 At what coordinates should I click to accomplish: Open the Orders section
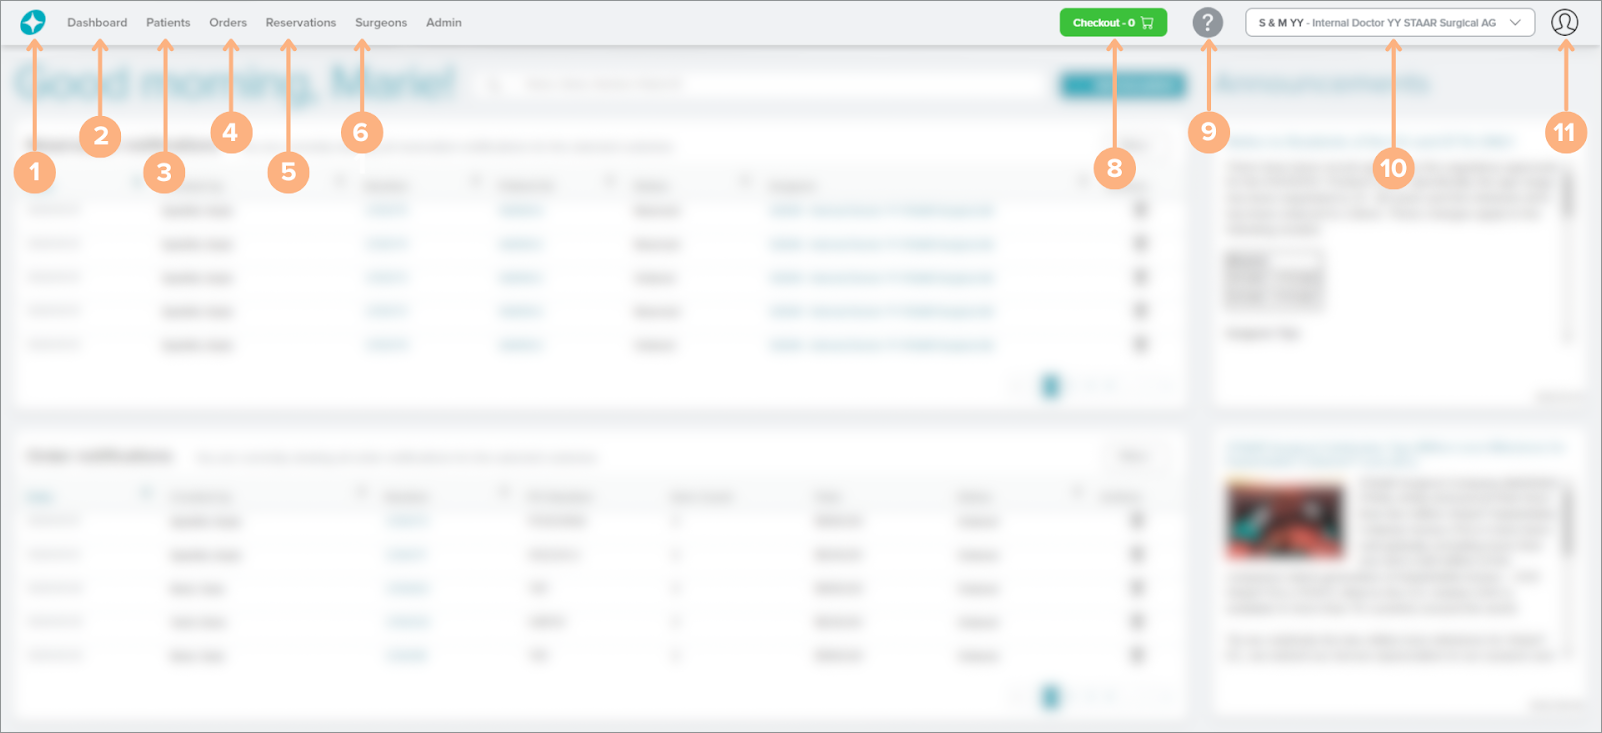point(228,22)
